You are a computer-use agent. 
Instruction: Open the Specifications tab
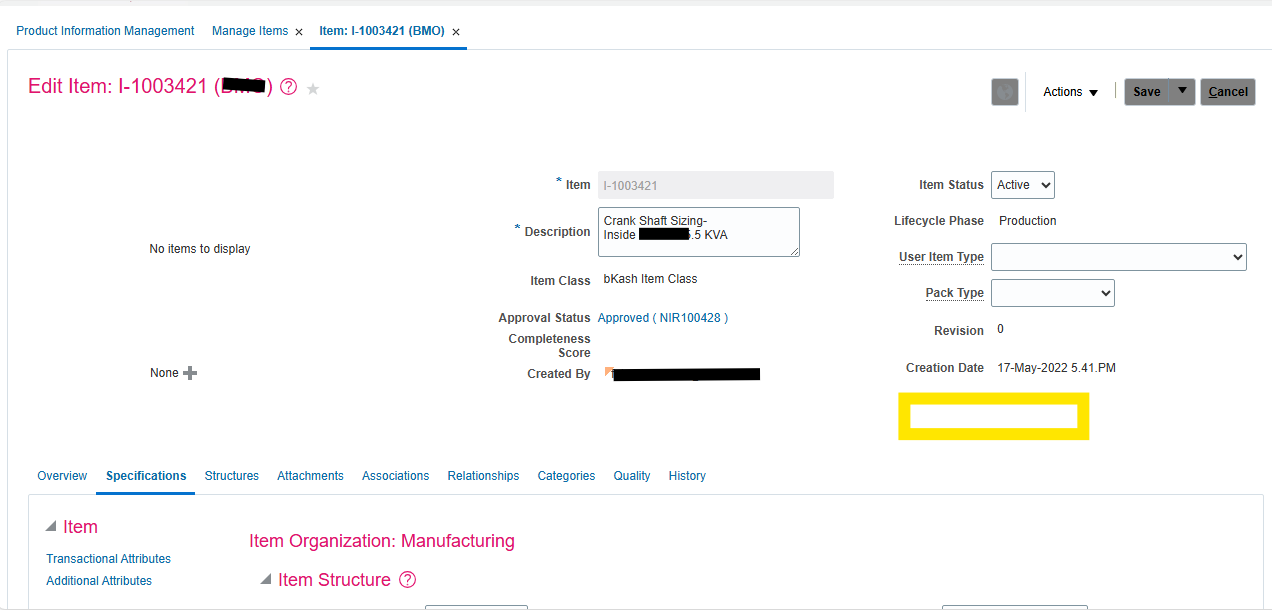click(x=146, y=476)
